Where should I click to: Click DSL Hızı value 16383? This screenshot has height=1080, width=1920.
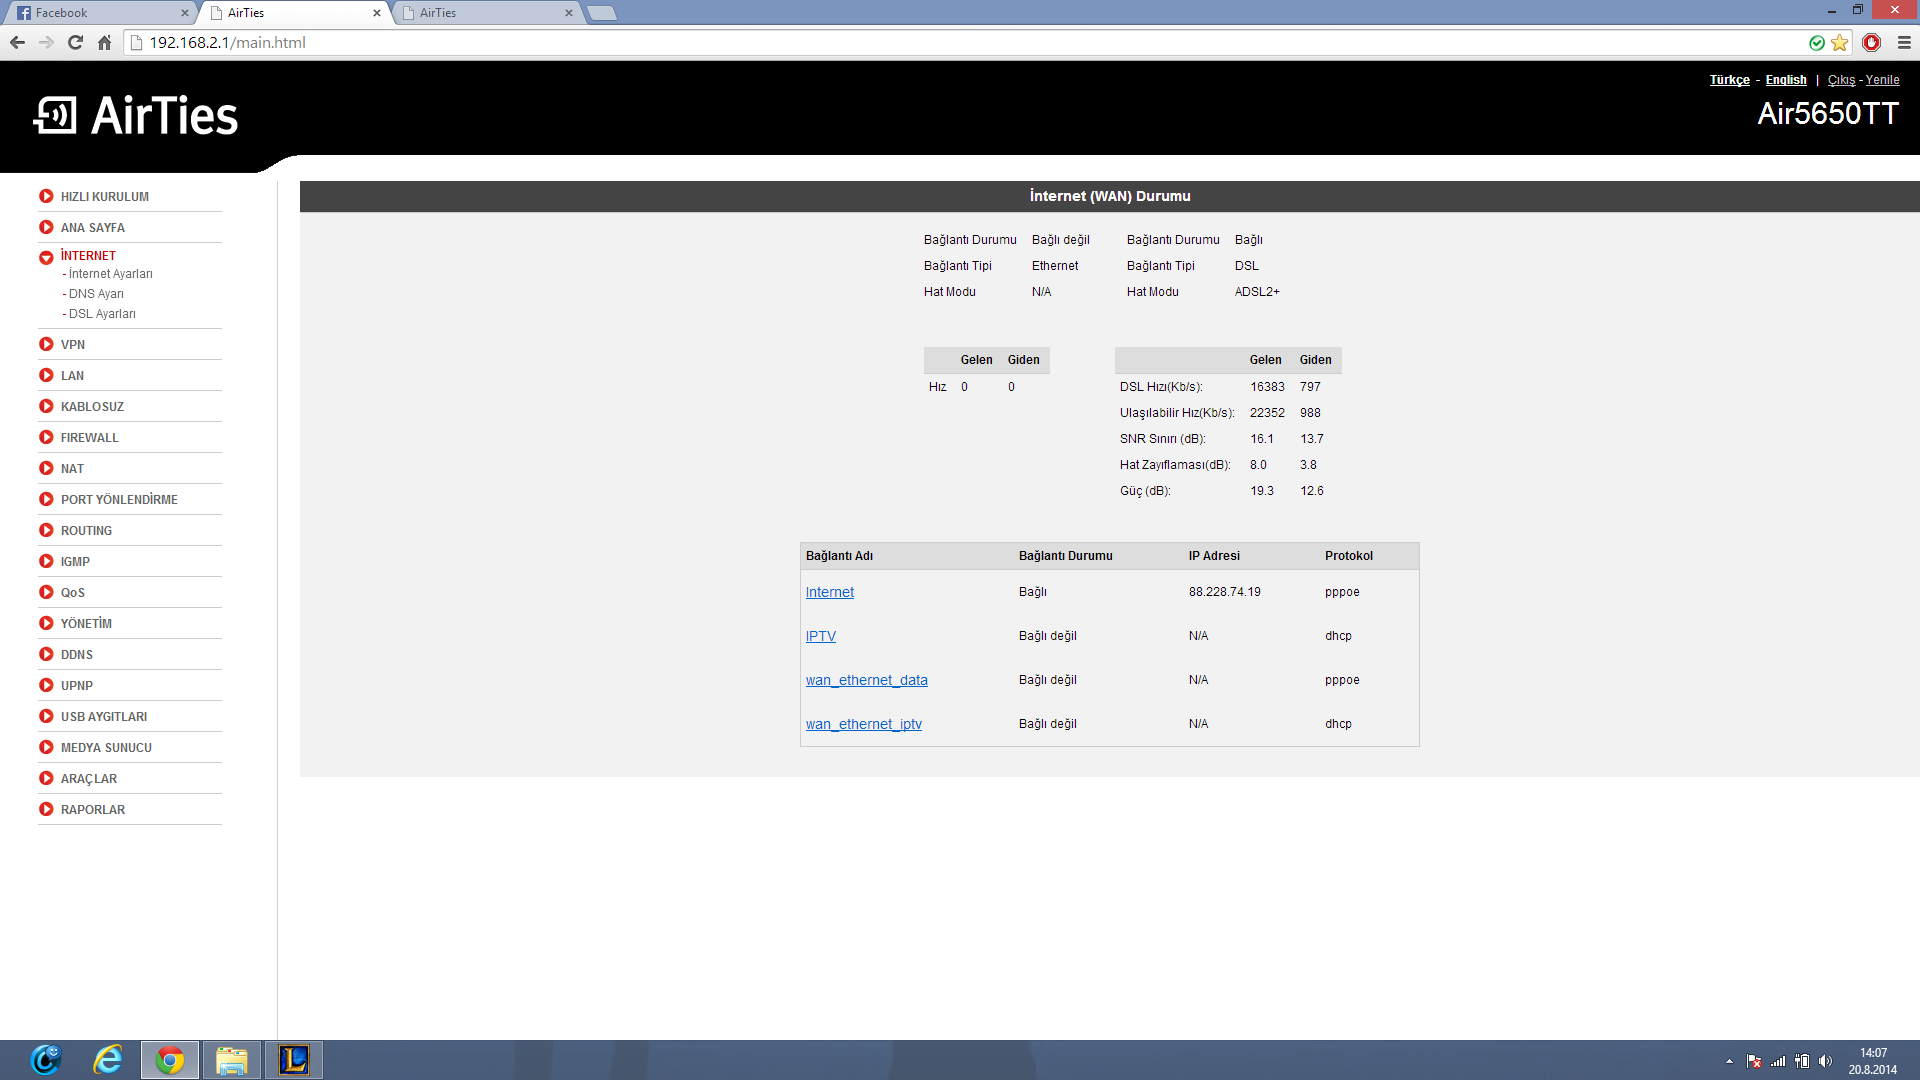1267,387
